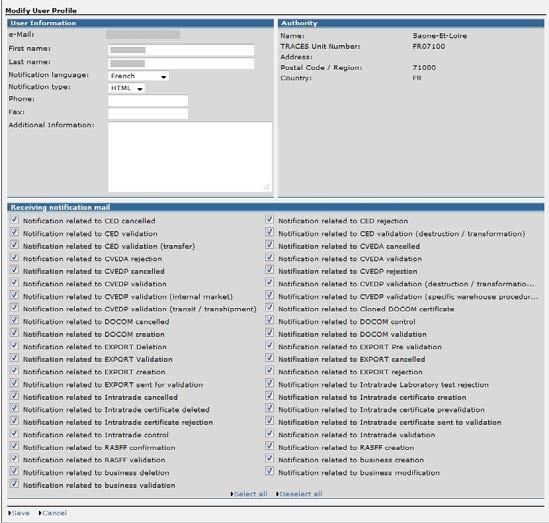
Task: Click the Fax input field
Action: click(148, 113)
